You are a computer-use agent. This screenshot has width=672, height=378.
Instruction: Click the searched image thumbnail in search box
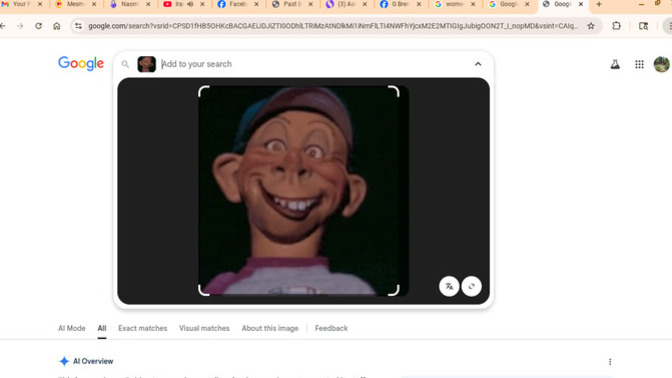tap(147, 64)
